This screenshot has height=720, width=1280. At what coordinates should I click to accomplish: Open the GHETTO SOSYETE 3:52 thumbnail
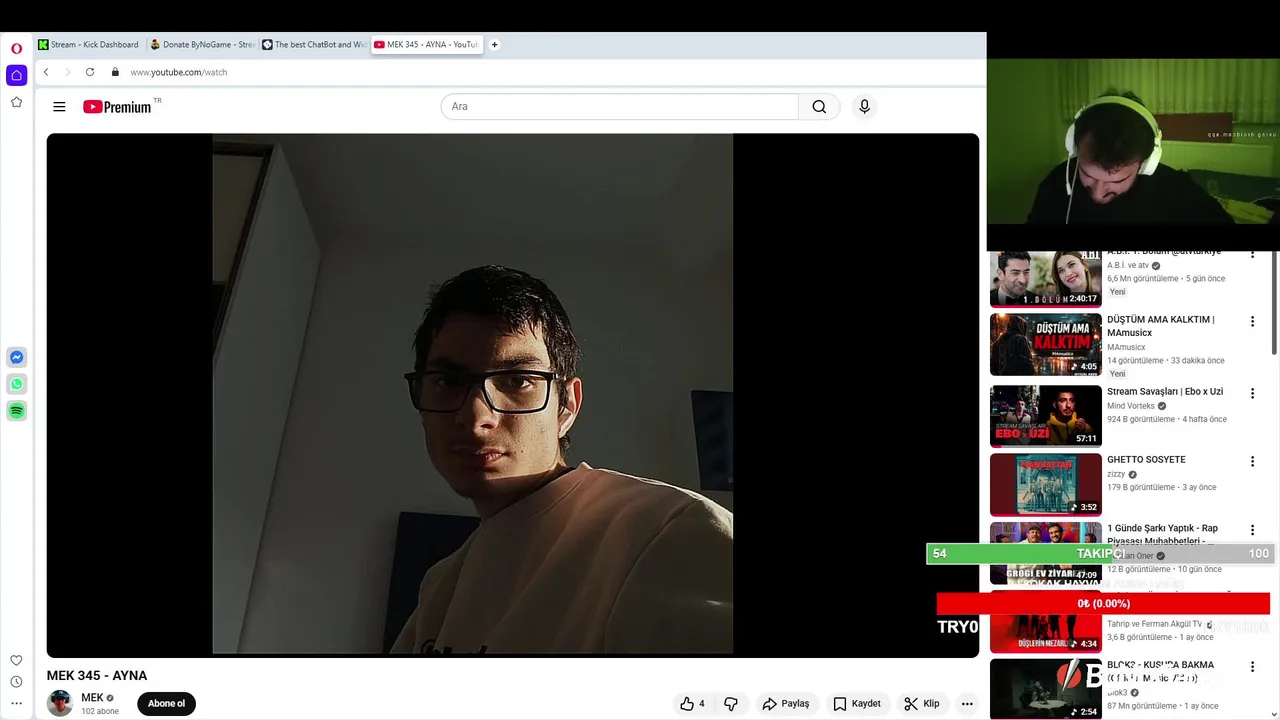pyautogui.click(x=1045, y=484)
